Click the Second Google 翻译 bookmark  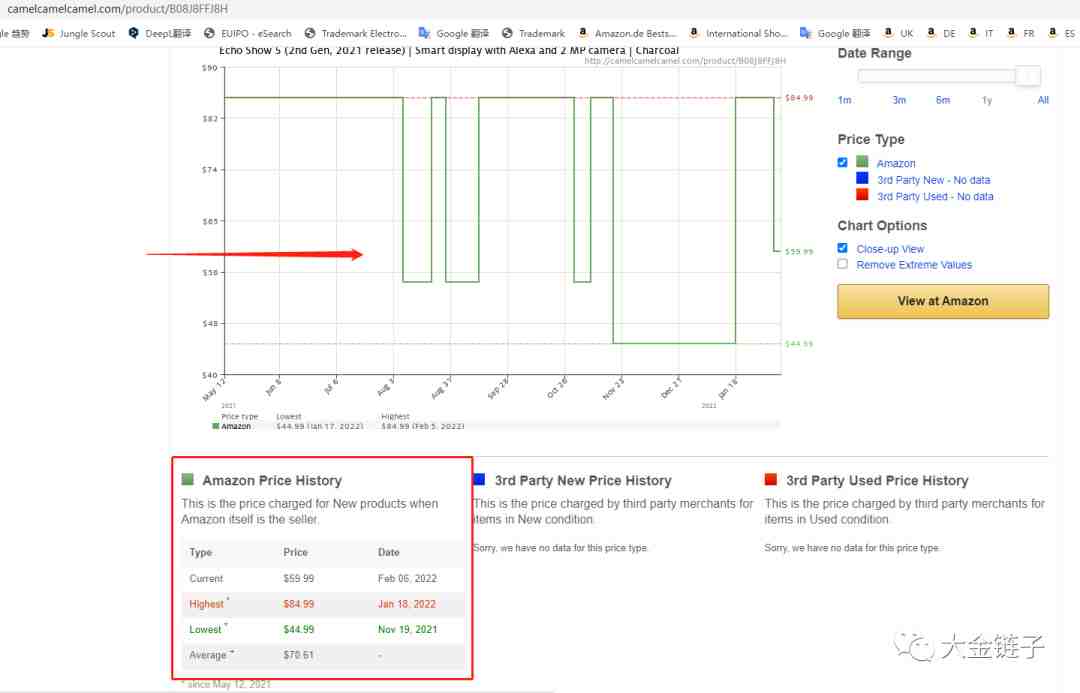pos(835,33)
